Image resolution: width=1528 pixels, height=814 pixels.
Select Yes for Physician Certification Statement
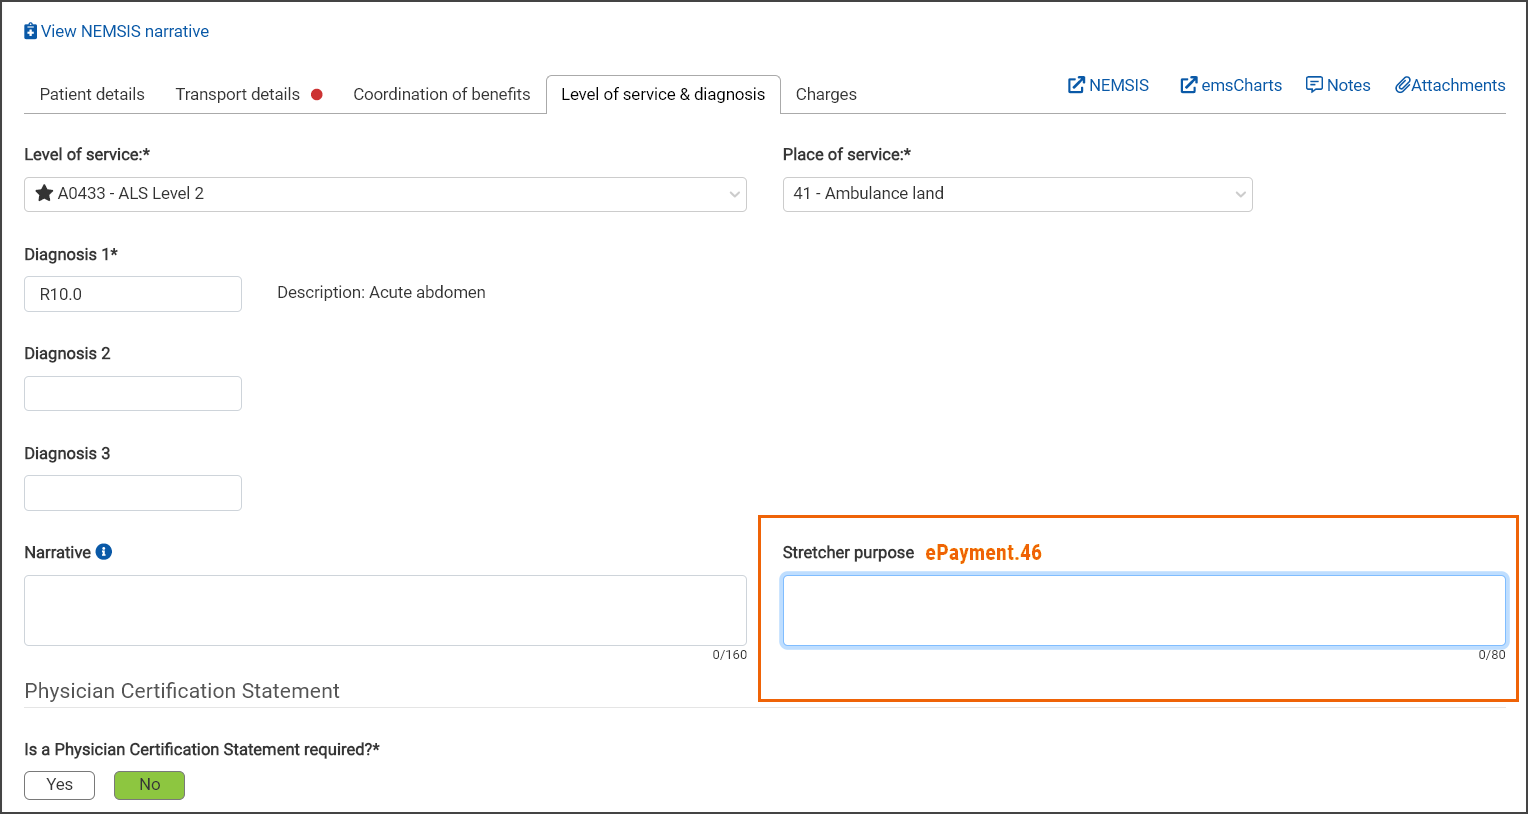point(59,785)
